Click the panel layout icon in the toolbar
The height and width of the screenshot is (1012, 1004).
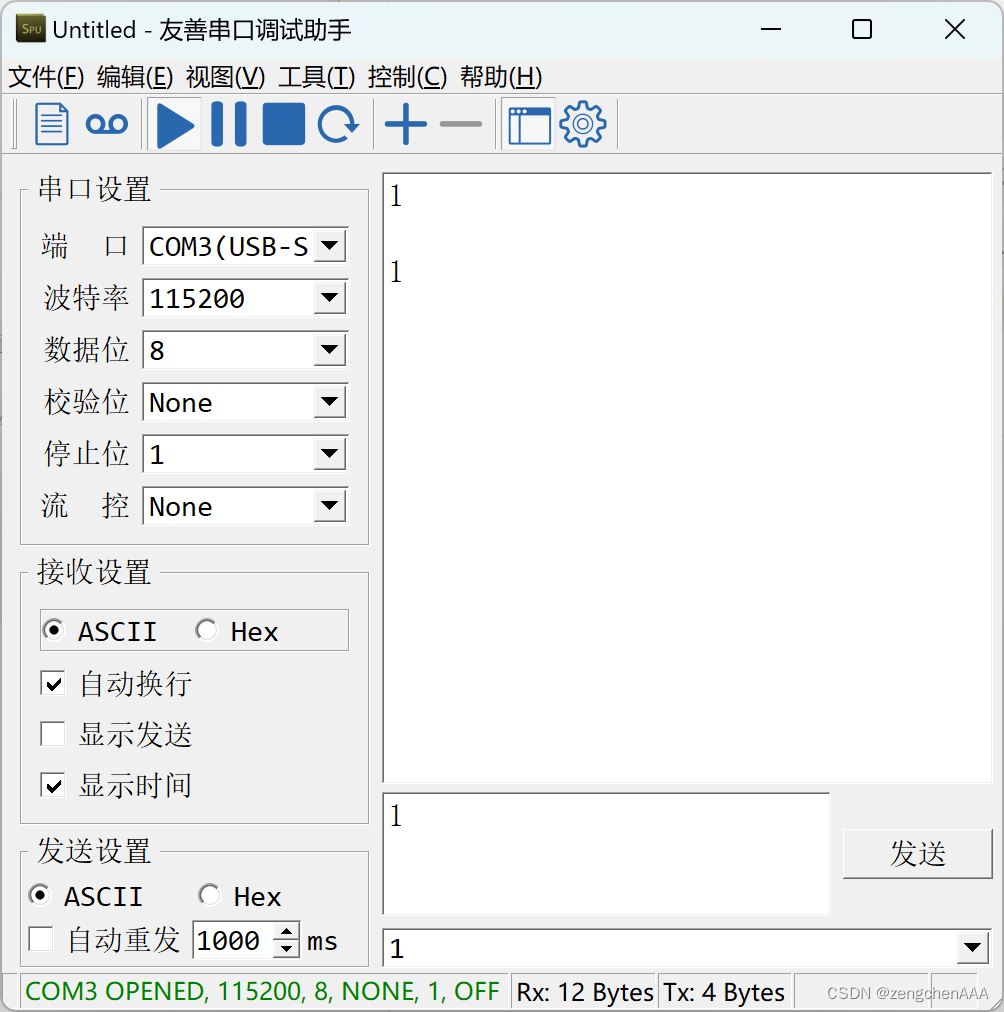[x=530, y=123]
